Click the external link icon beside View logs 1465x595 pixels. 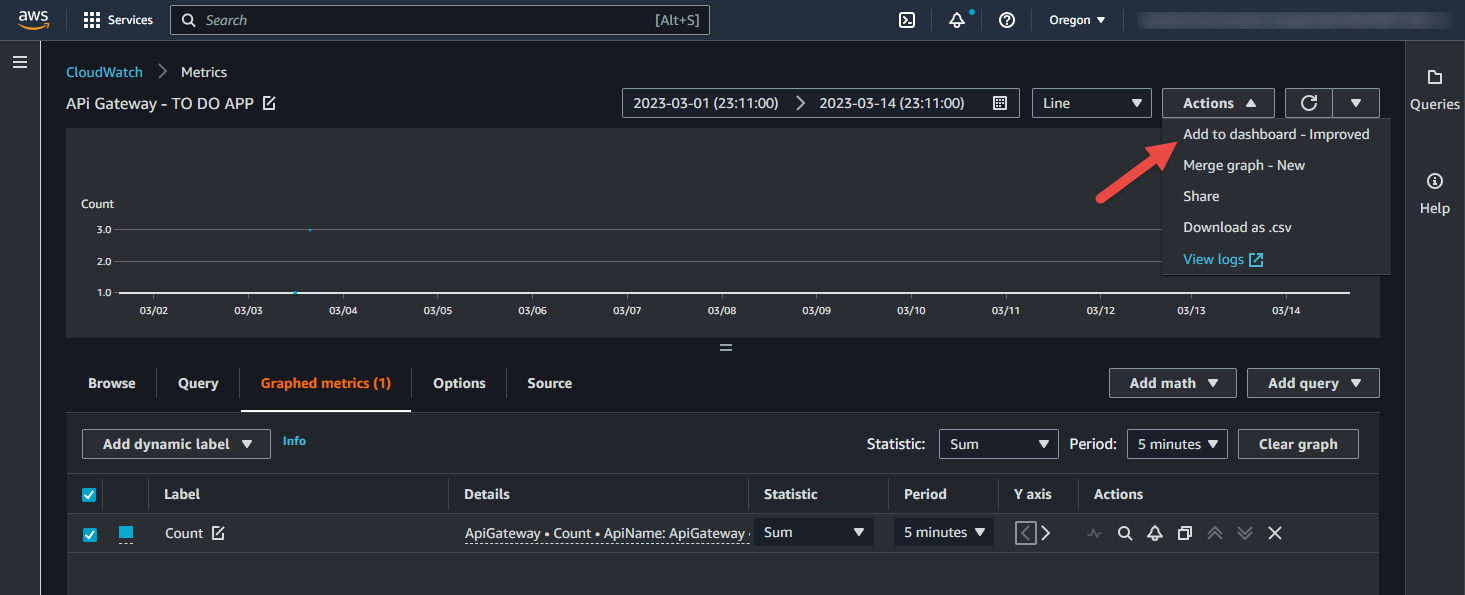(x=1256, y=260)
